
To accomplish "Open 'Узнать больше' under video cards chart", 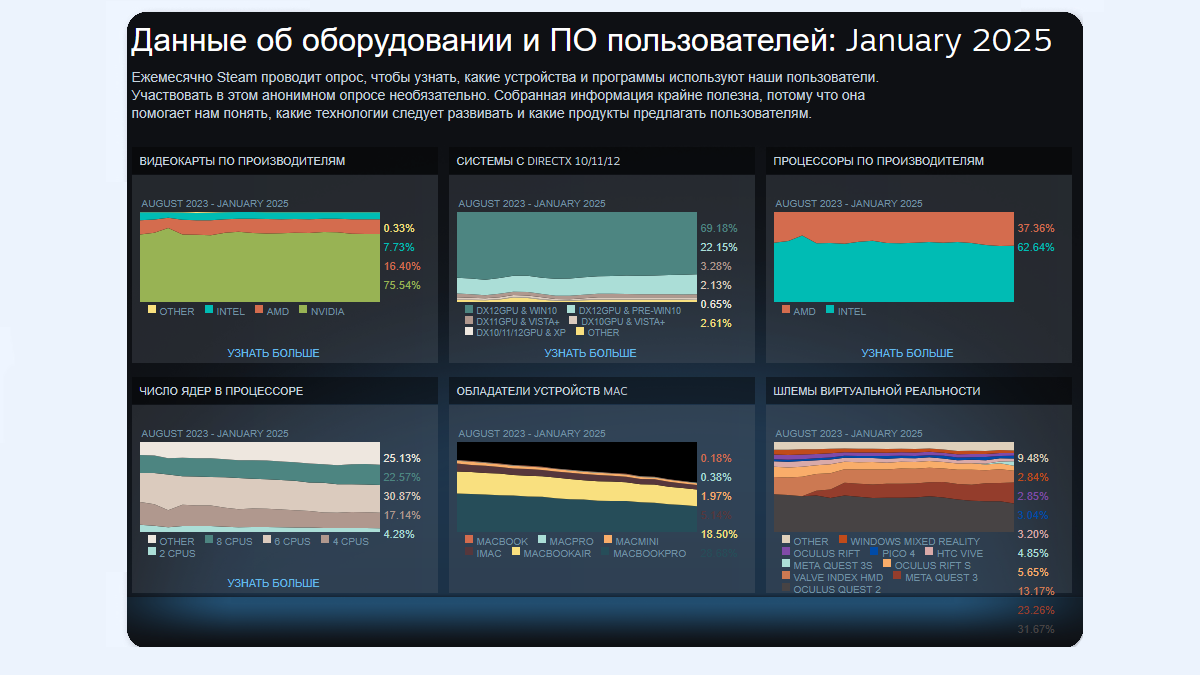I will pyautogui.click(x=273, y=353).
